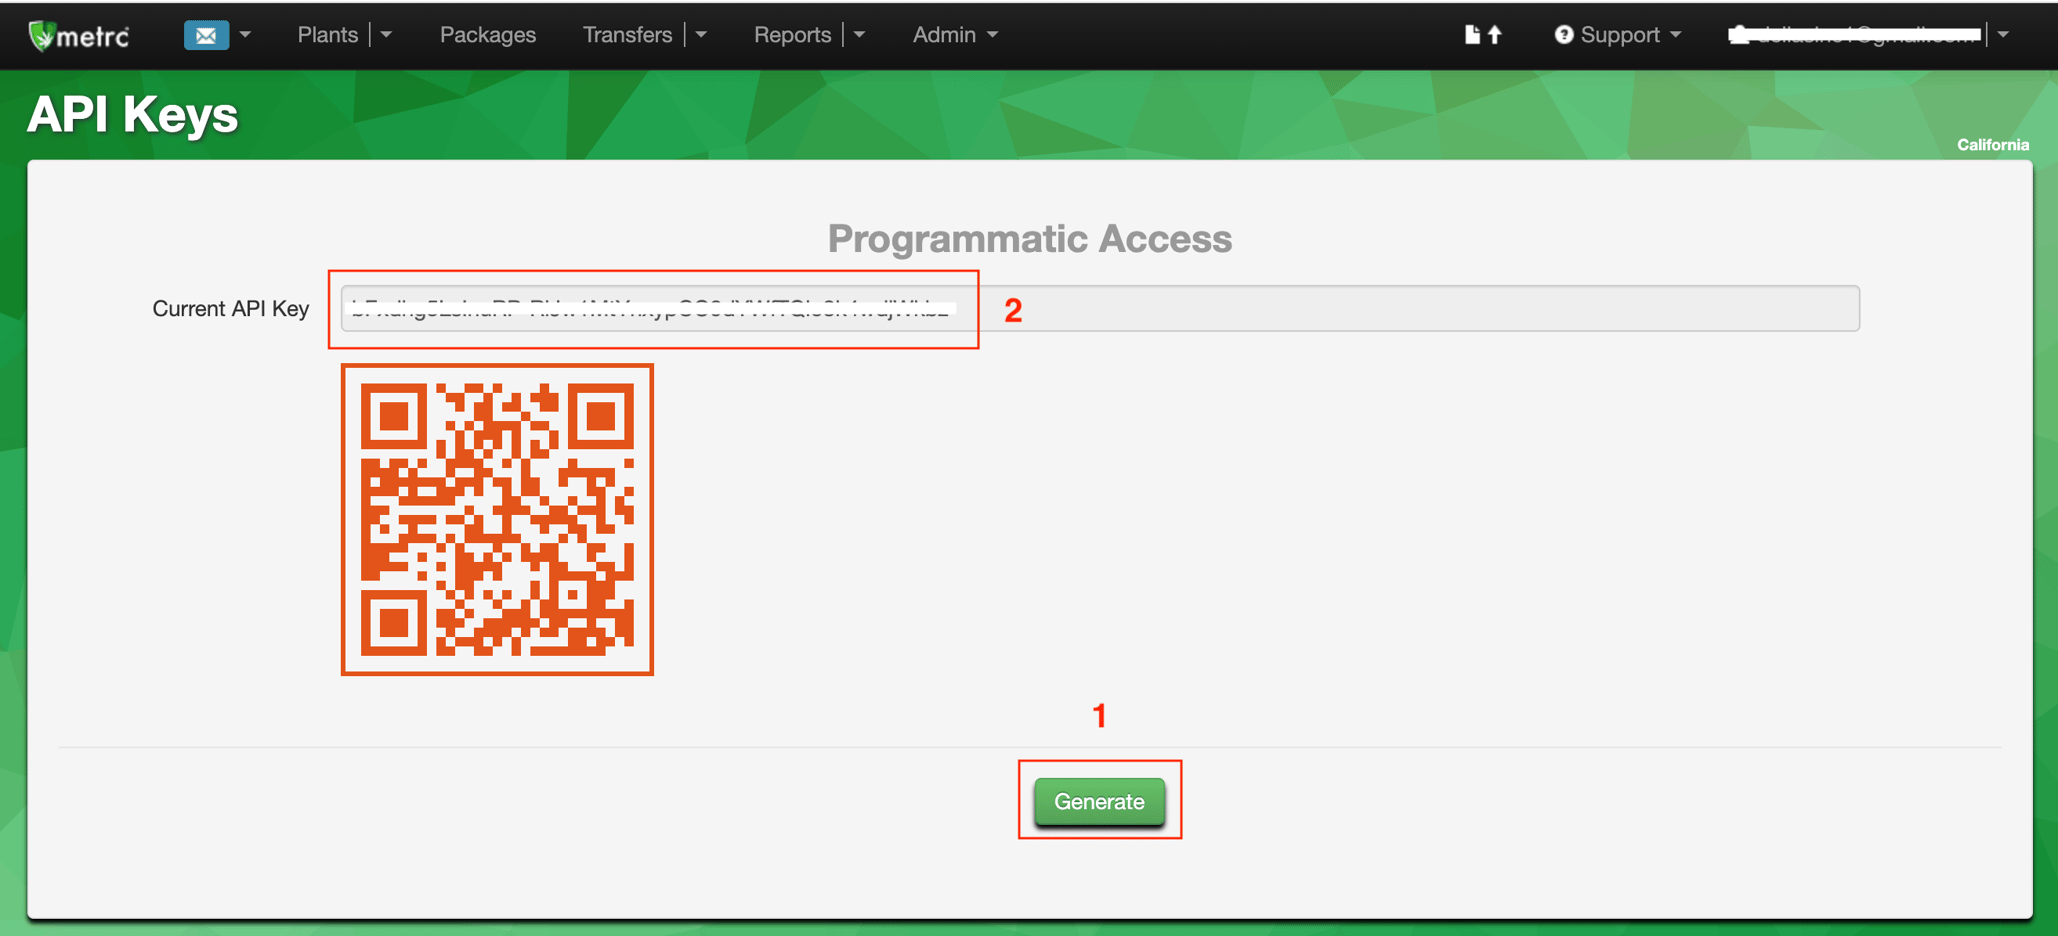Expand the Plants menu dropdown arrow
The height and width of the screenshot is (936, 2058).
pos(387,33)
